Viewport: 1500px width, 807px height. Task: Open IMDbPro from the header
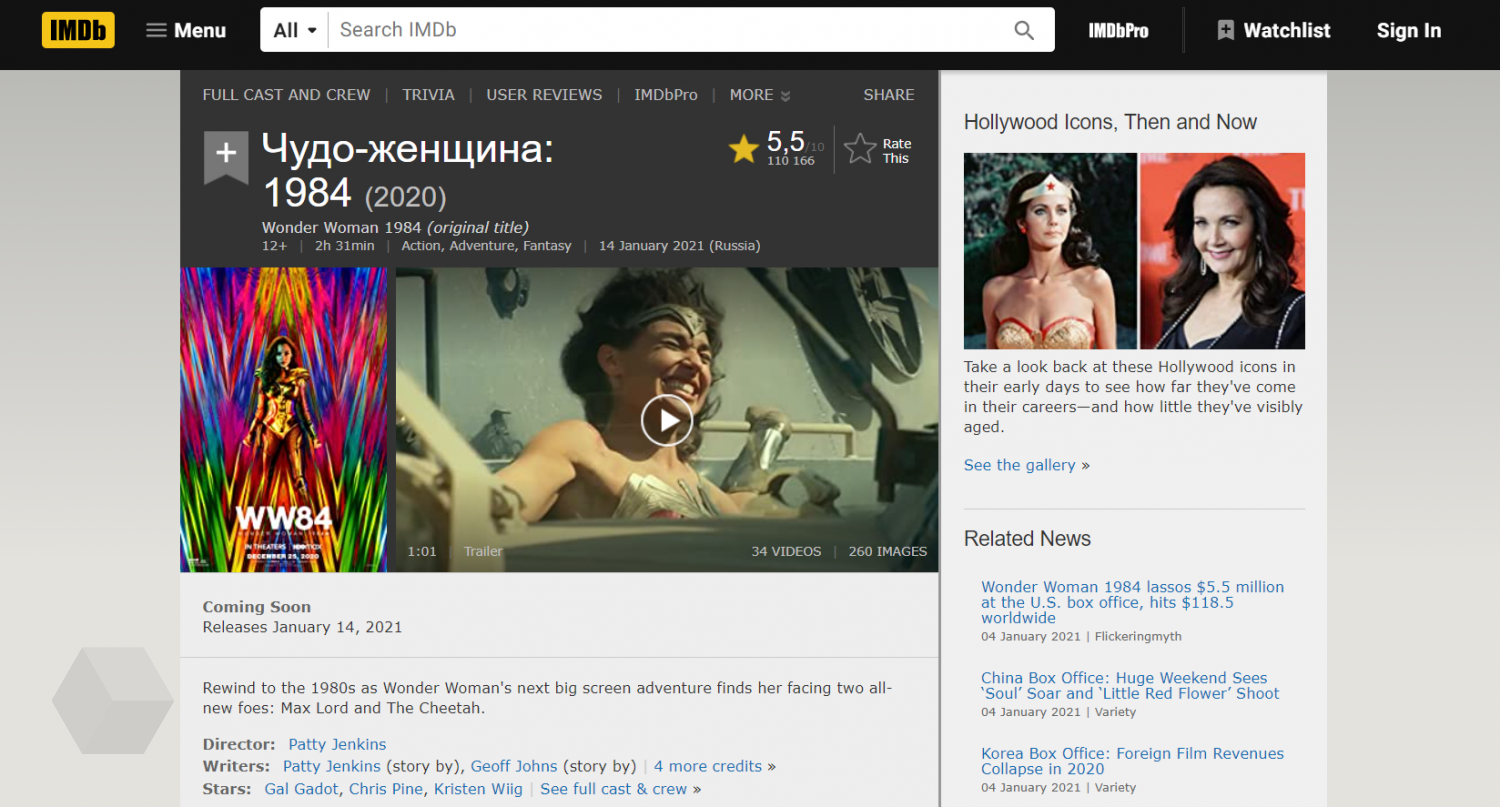coord(1118,31)
